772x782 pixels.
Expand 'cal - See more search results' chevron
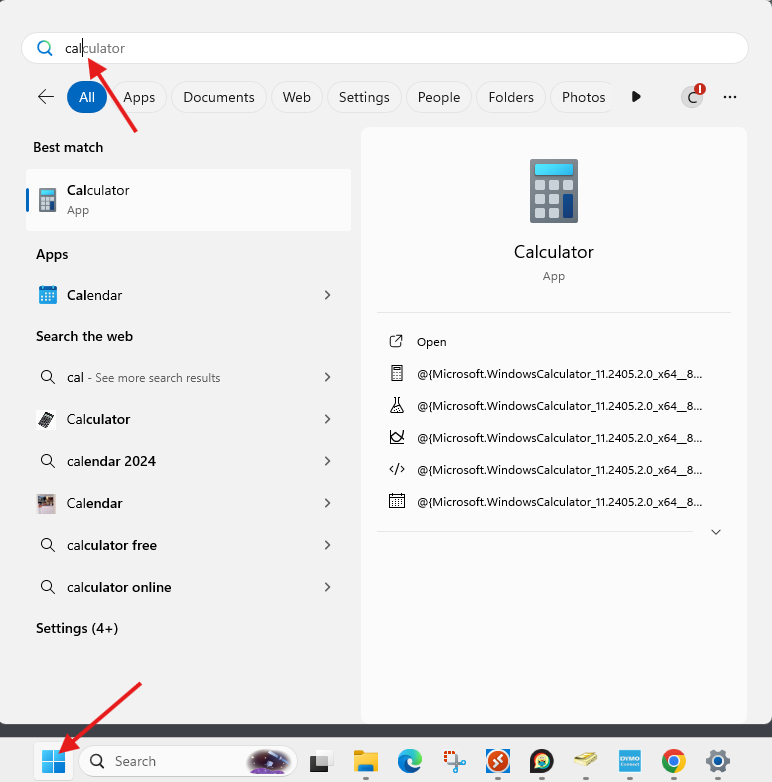coord(328,377)
